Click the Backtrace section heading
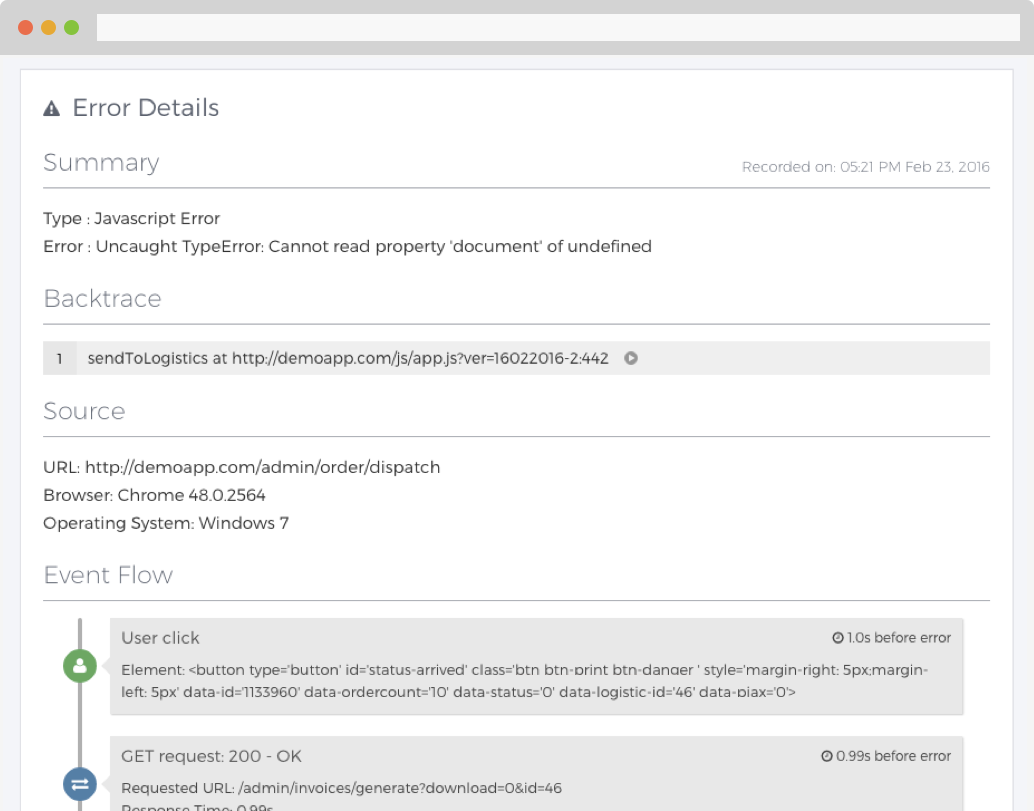 (x=102, y=299)
